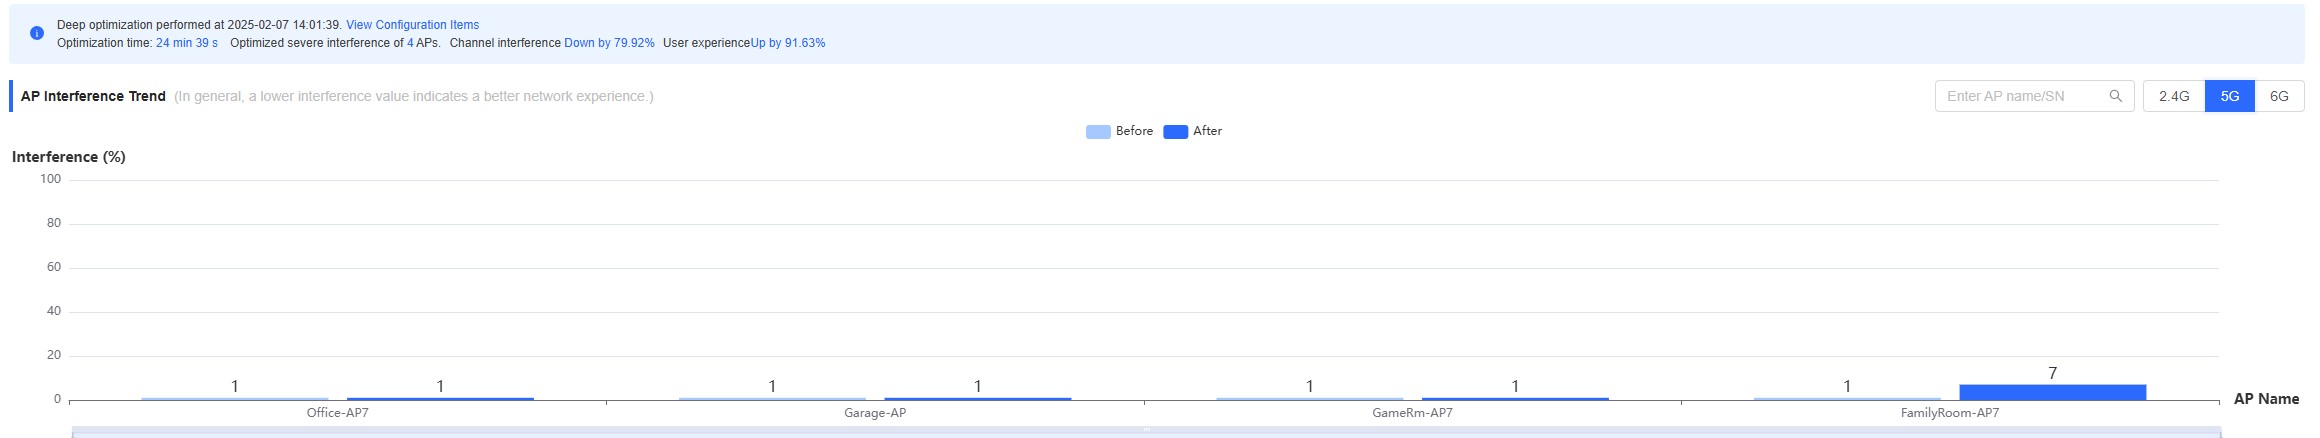Click Garage-AP After interference bar
2320x438 pixels.
coord(977,399)
